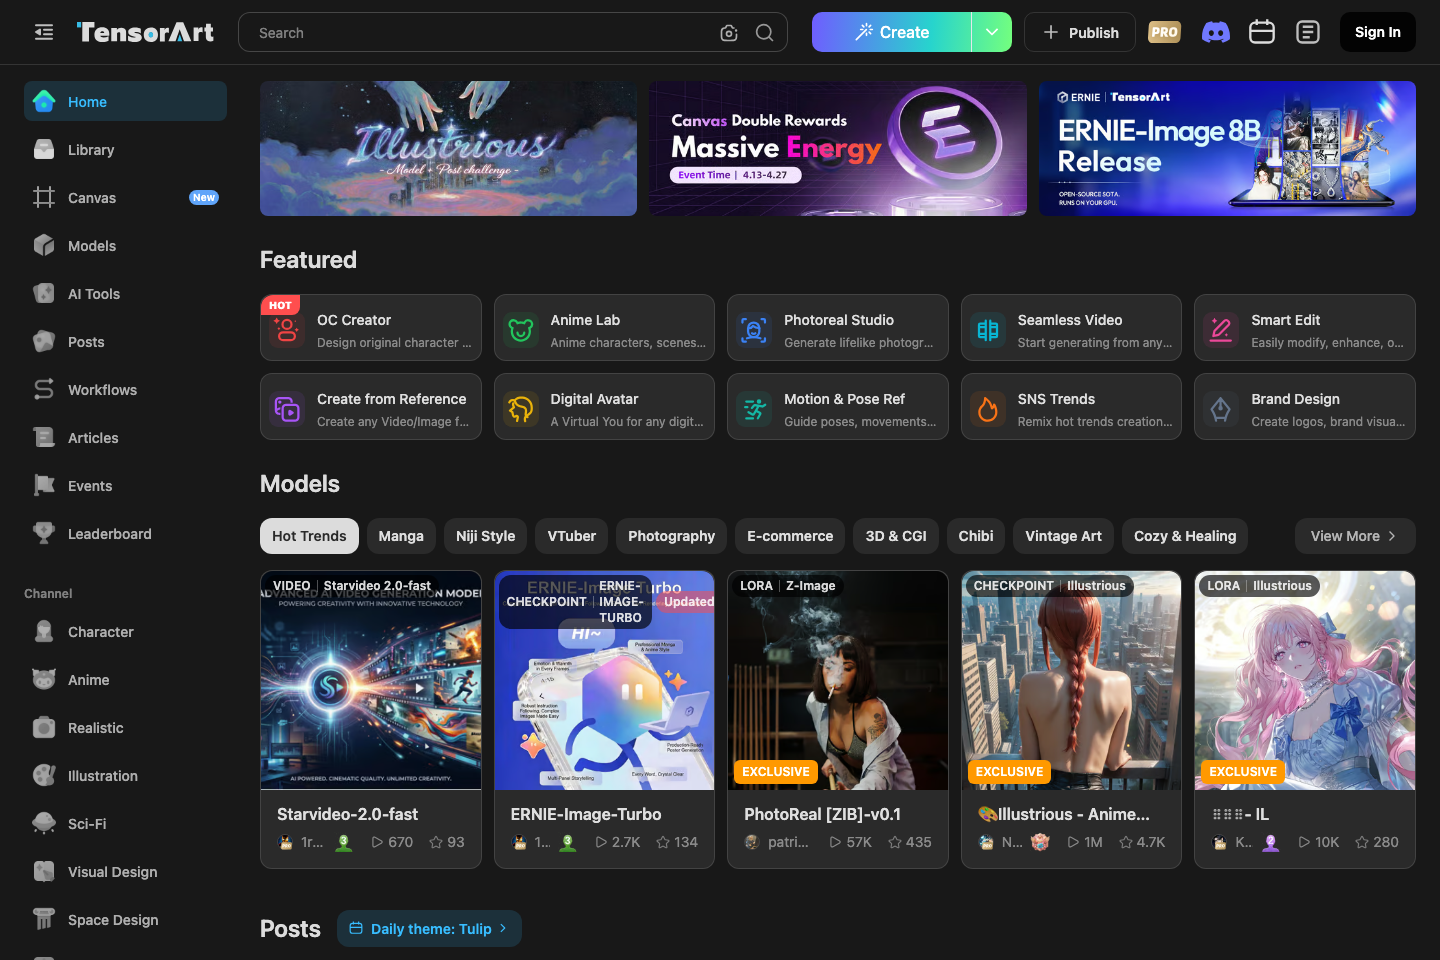This screenshot has width=1440, height=960.
Task: Expand the Create dropdown arrow
Action: (992, 32)
